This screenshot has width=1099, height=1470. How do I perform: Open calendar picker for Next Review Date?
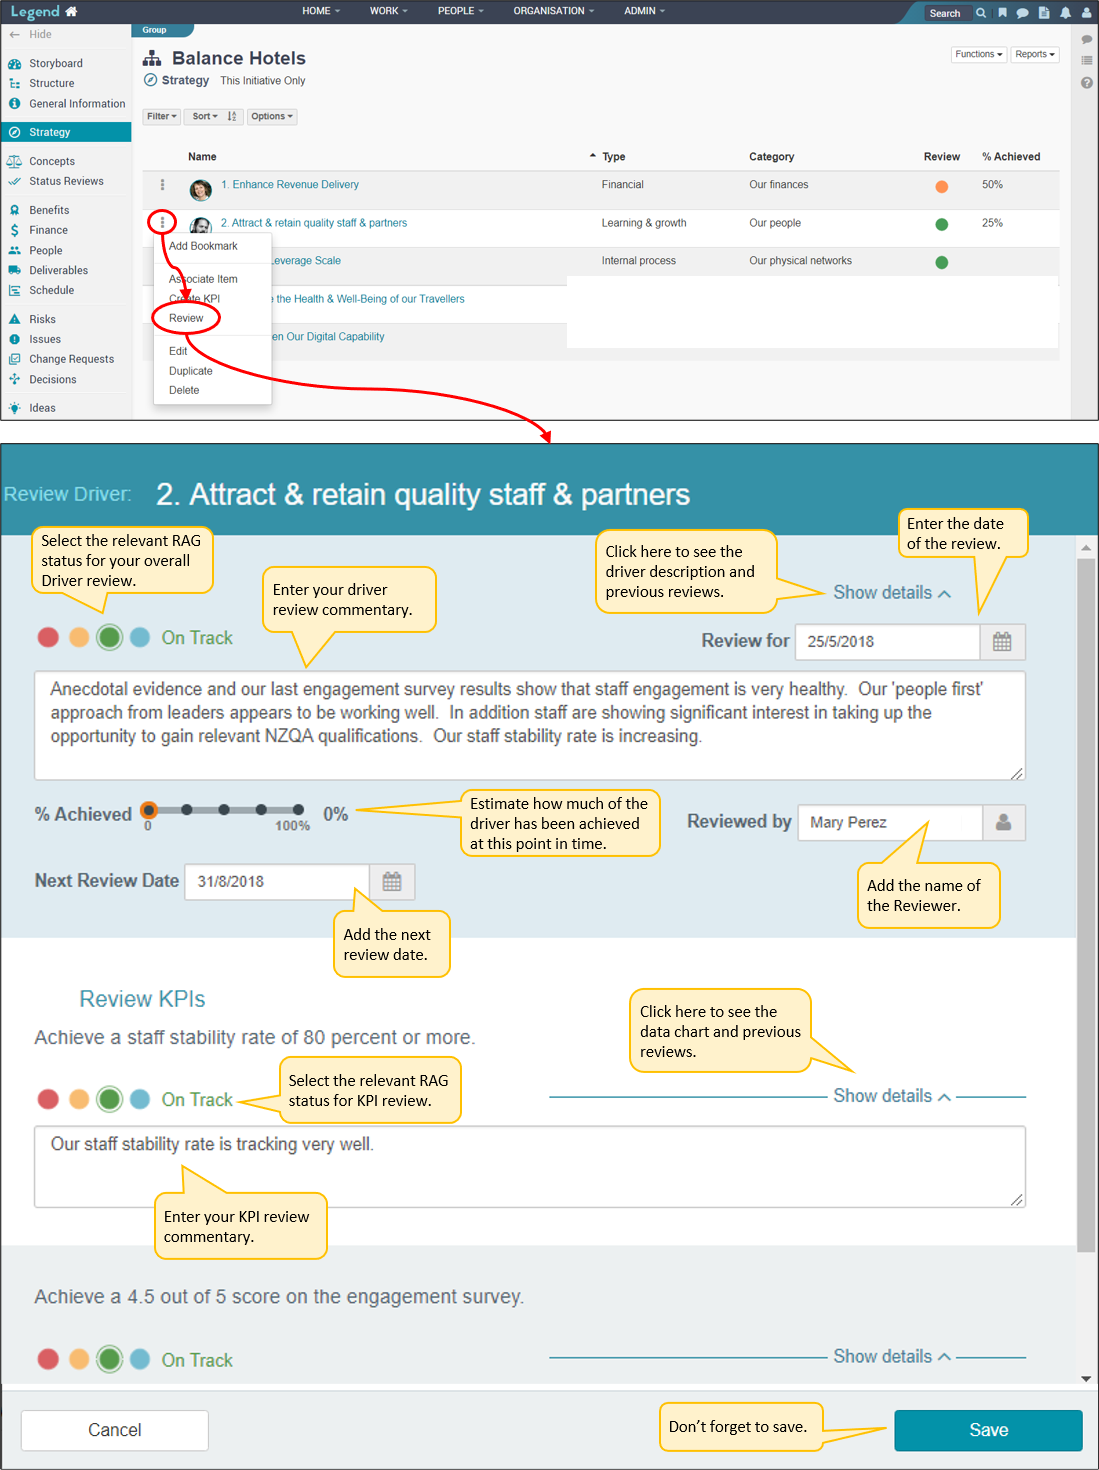click(x=392, y=882)
